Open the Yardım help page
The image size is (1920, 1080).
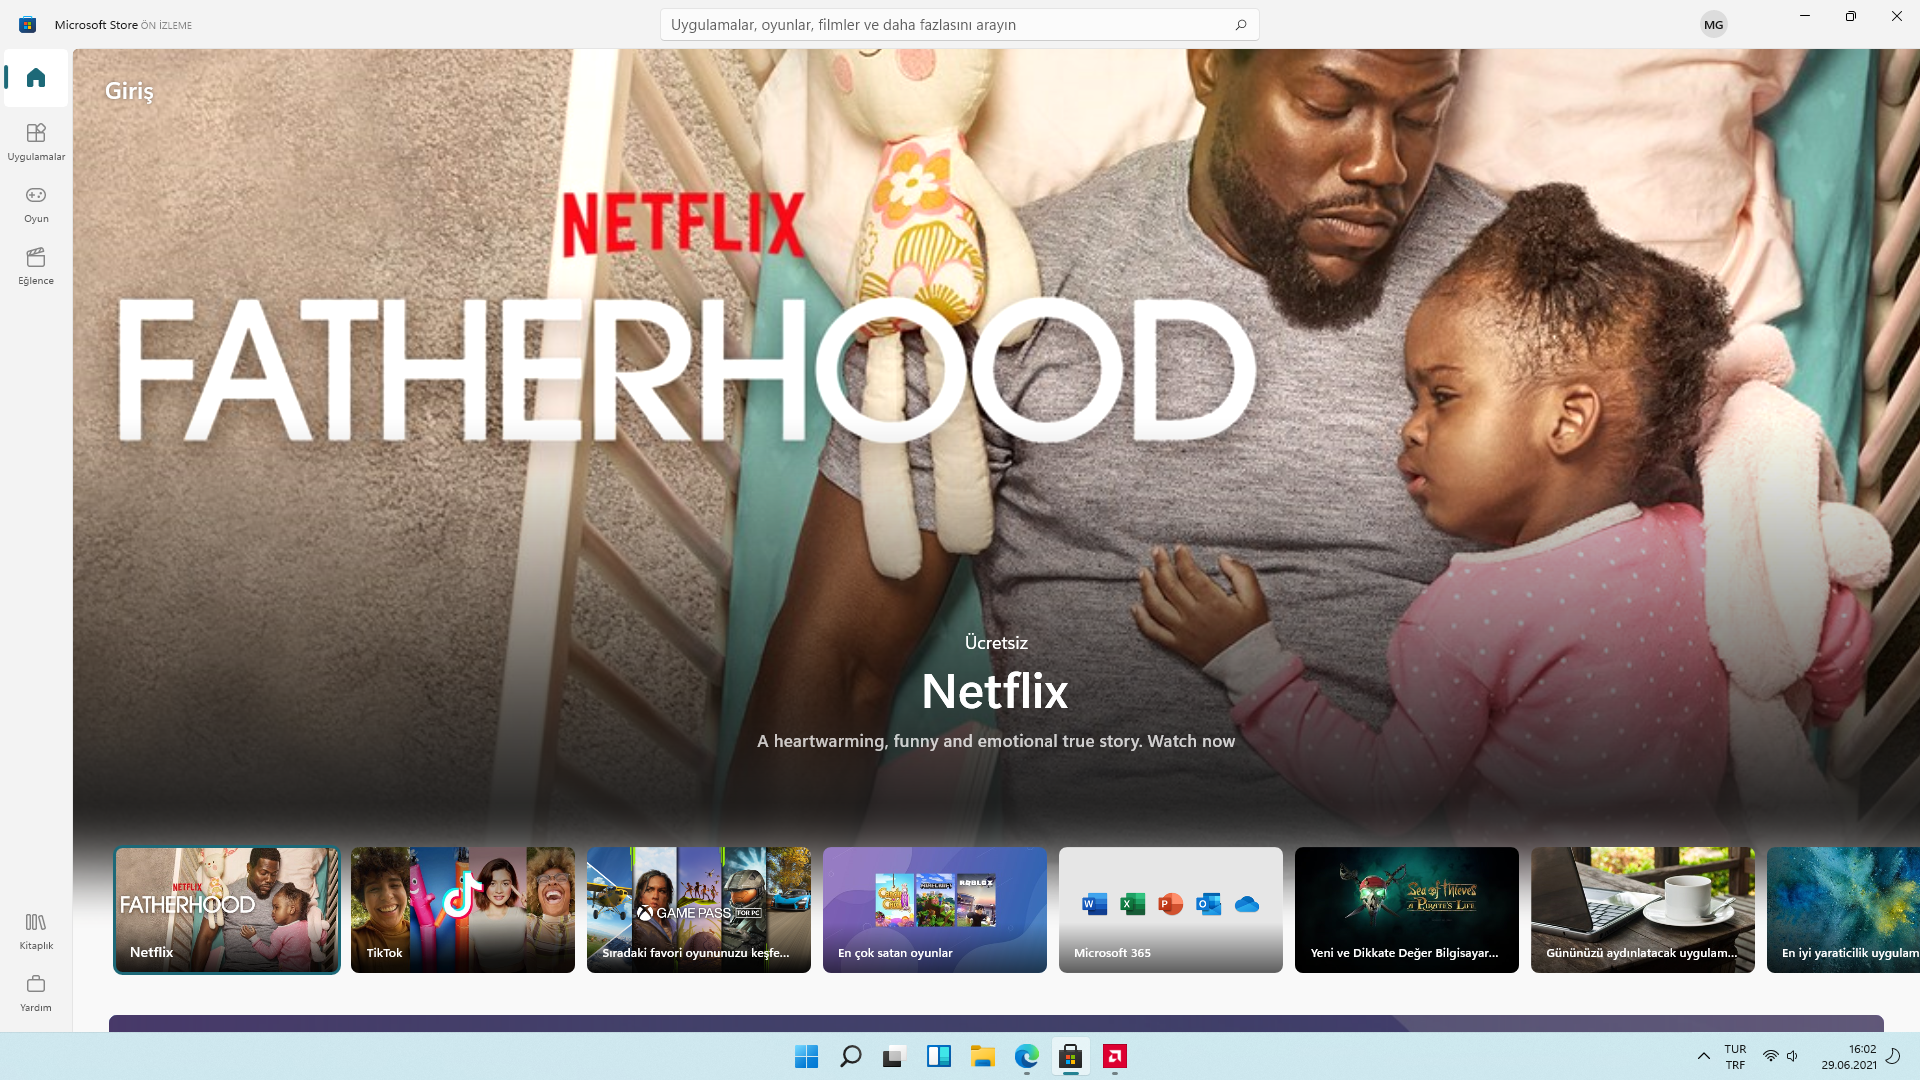pos(36,992)
